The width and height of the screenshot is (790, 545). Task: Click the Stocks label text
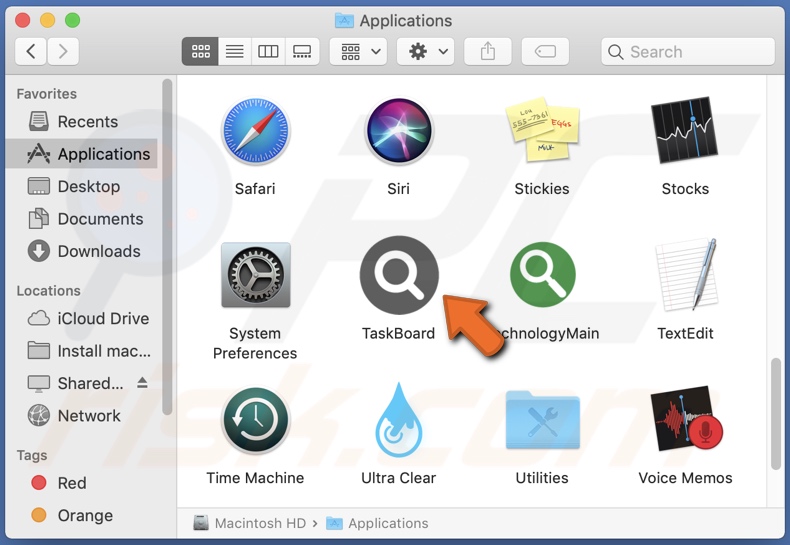[685, 189]
